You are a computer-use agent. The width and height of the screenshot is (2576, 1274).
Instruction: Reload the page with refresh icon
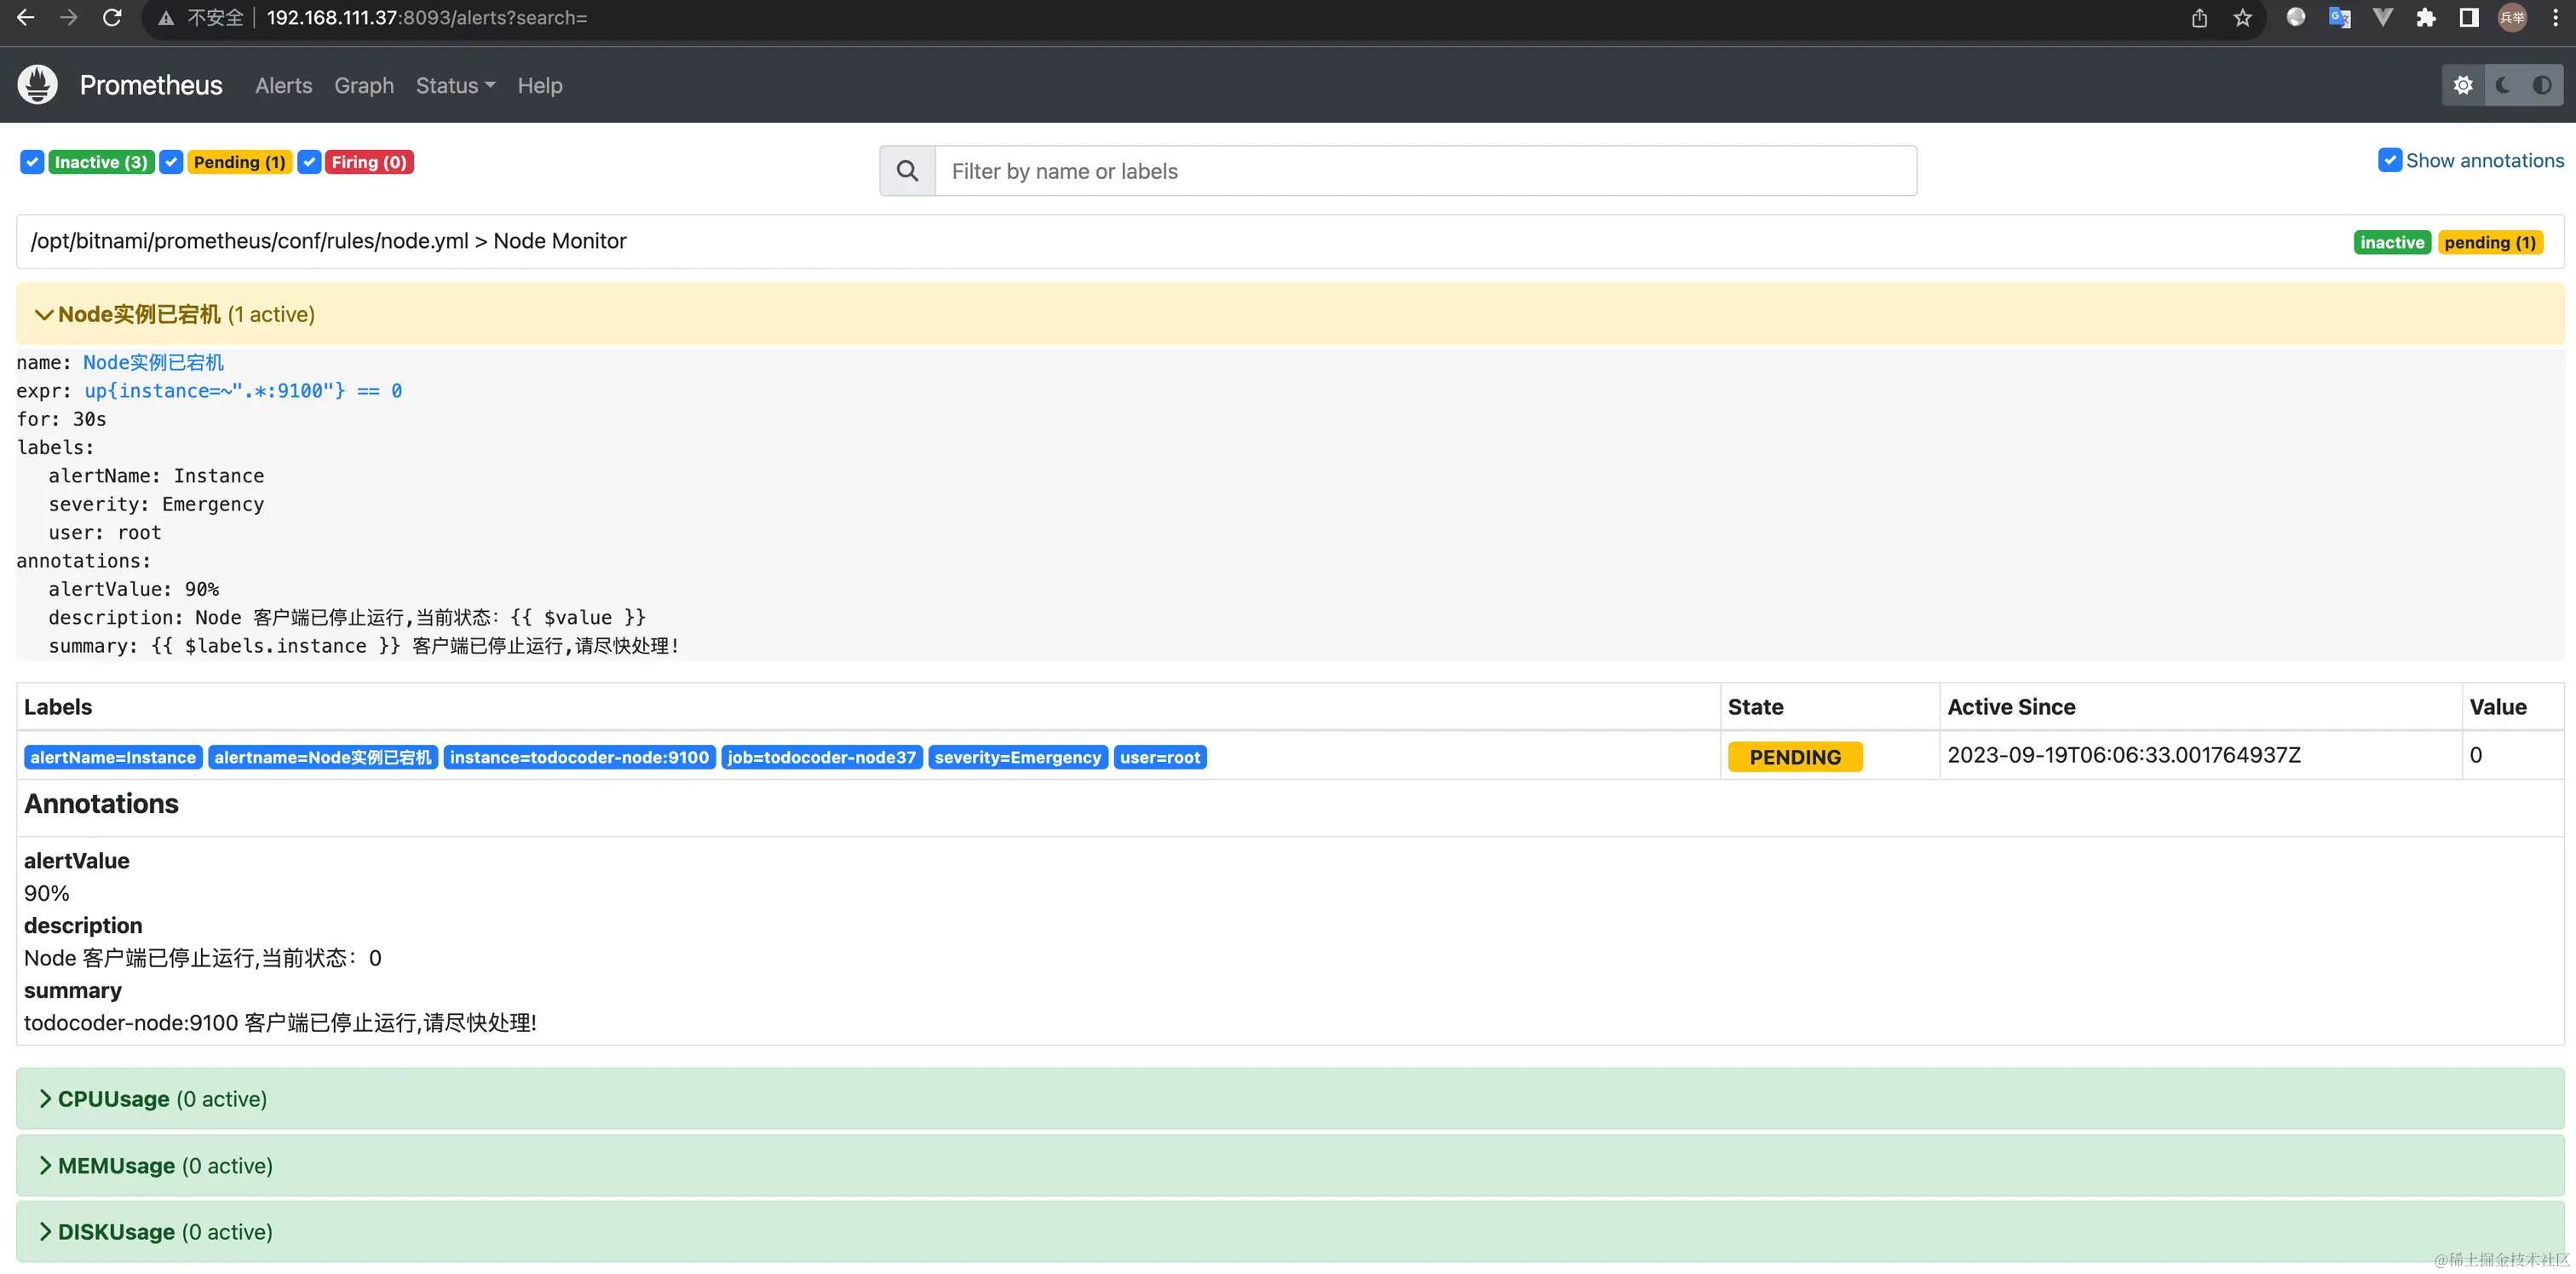pyautogui.click(x=112, y=18)
